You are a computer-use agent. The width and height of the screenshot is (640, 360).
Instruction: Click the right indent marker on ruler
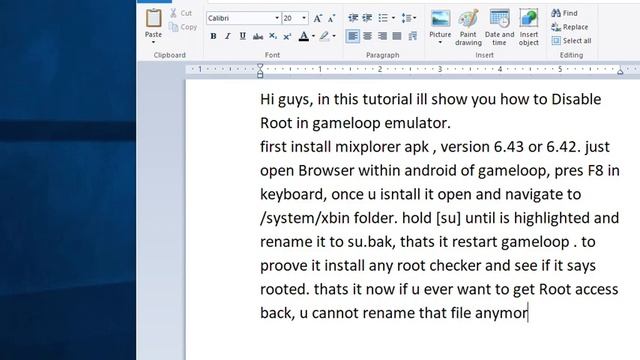tap(620, 71)
